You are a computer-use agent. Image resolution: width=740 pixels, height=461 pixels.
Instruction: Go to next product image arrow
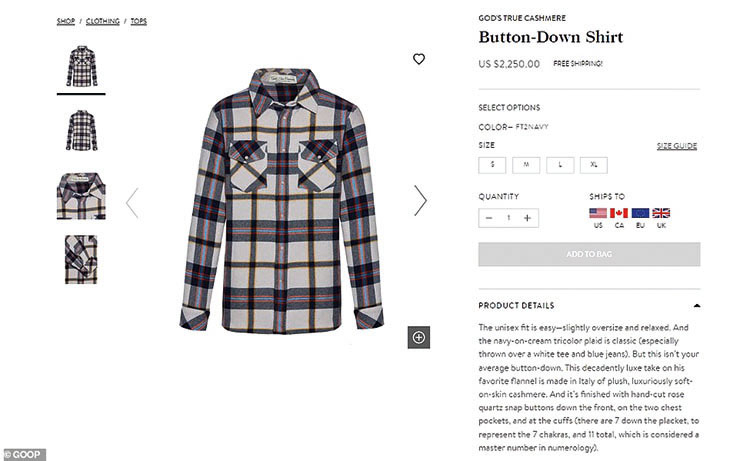pyautogui.click(x=420, y=201)
